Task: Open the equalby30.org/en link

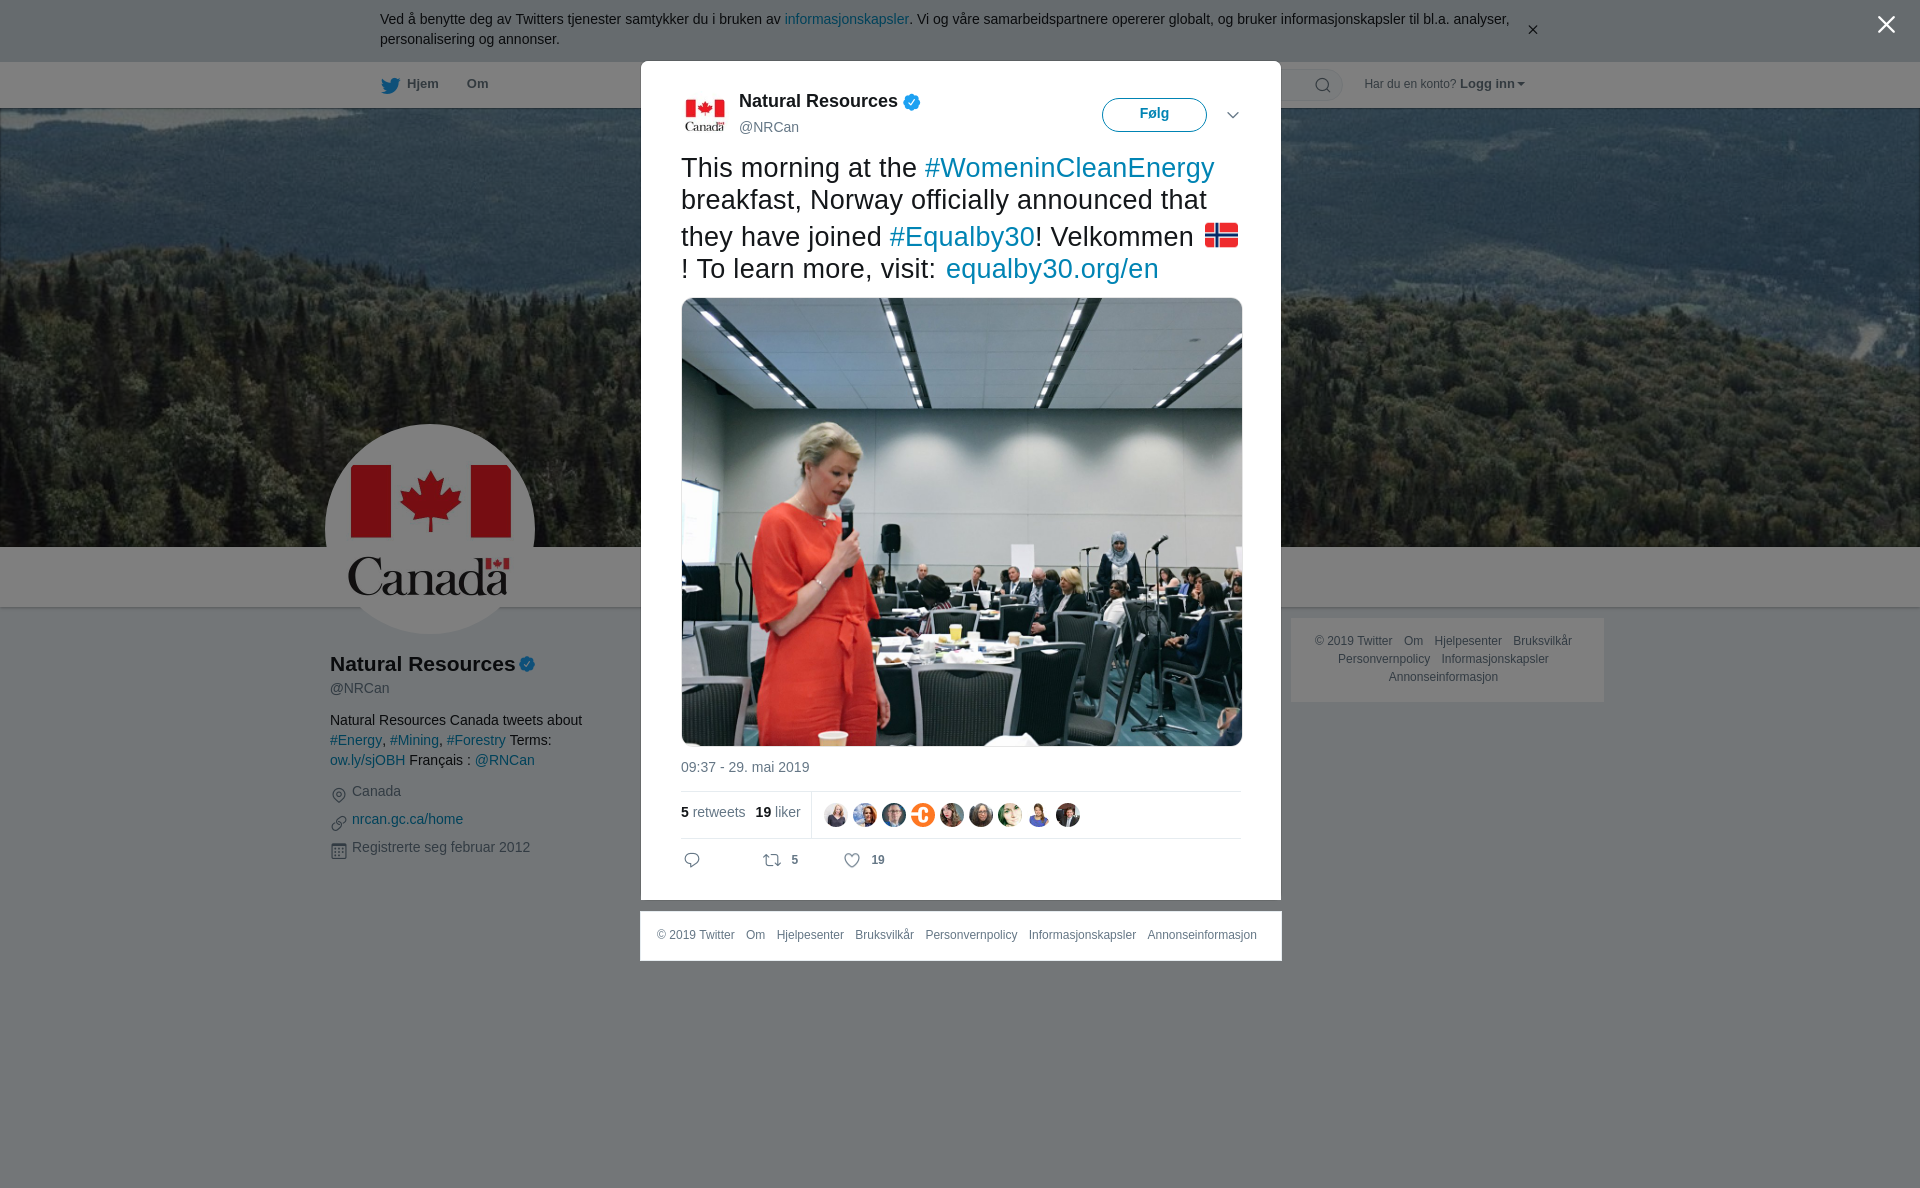Action: (1052, 269)
